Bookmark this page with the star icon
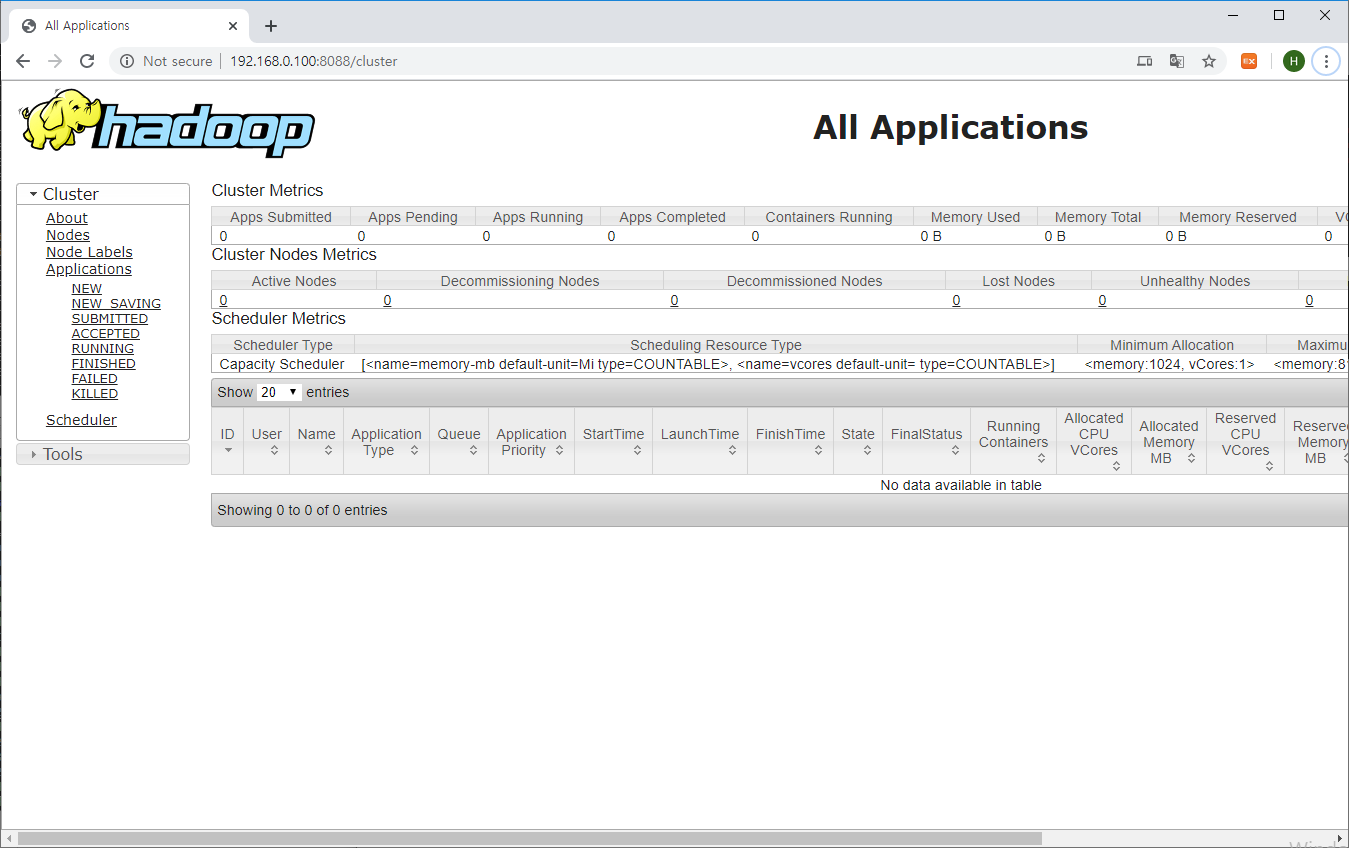The width and height of the screenshot is (1349, 848). click(1209, 61)
